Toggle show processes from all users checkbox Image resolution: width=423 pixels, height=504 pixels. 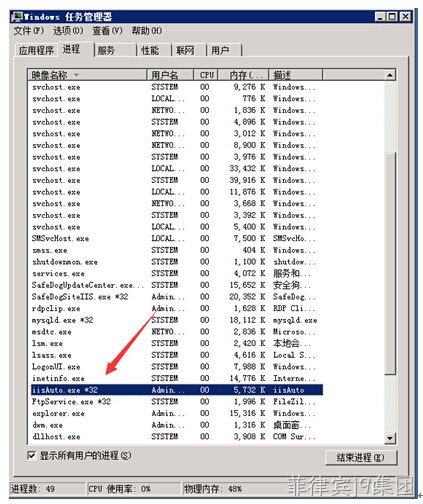click(31, 455)
